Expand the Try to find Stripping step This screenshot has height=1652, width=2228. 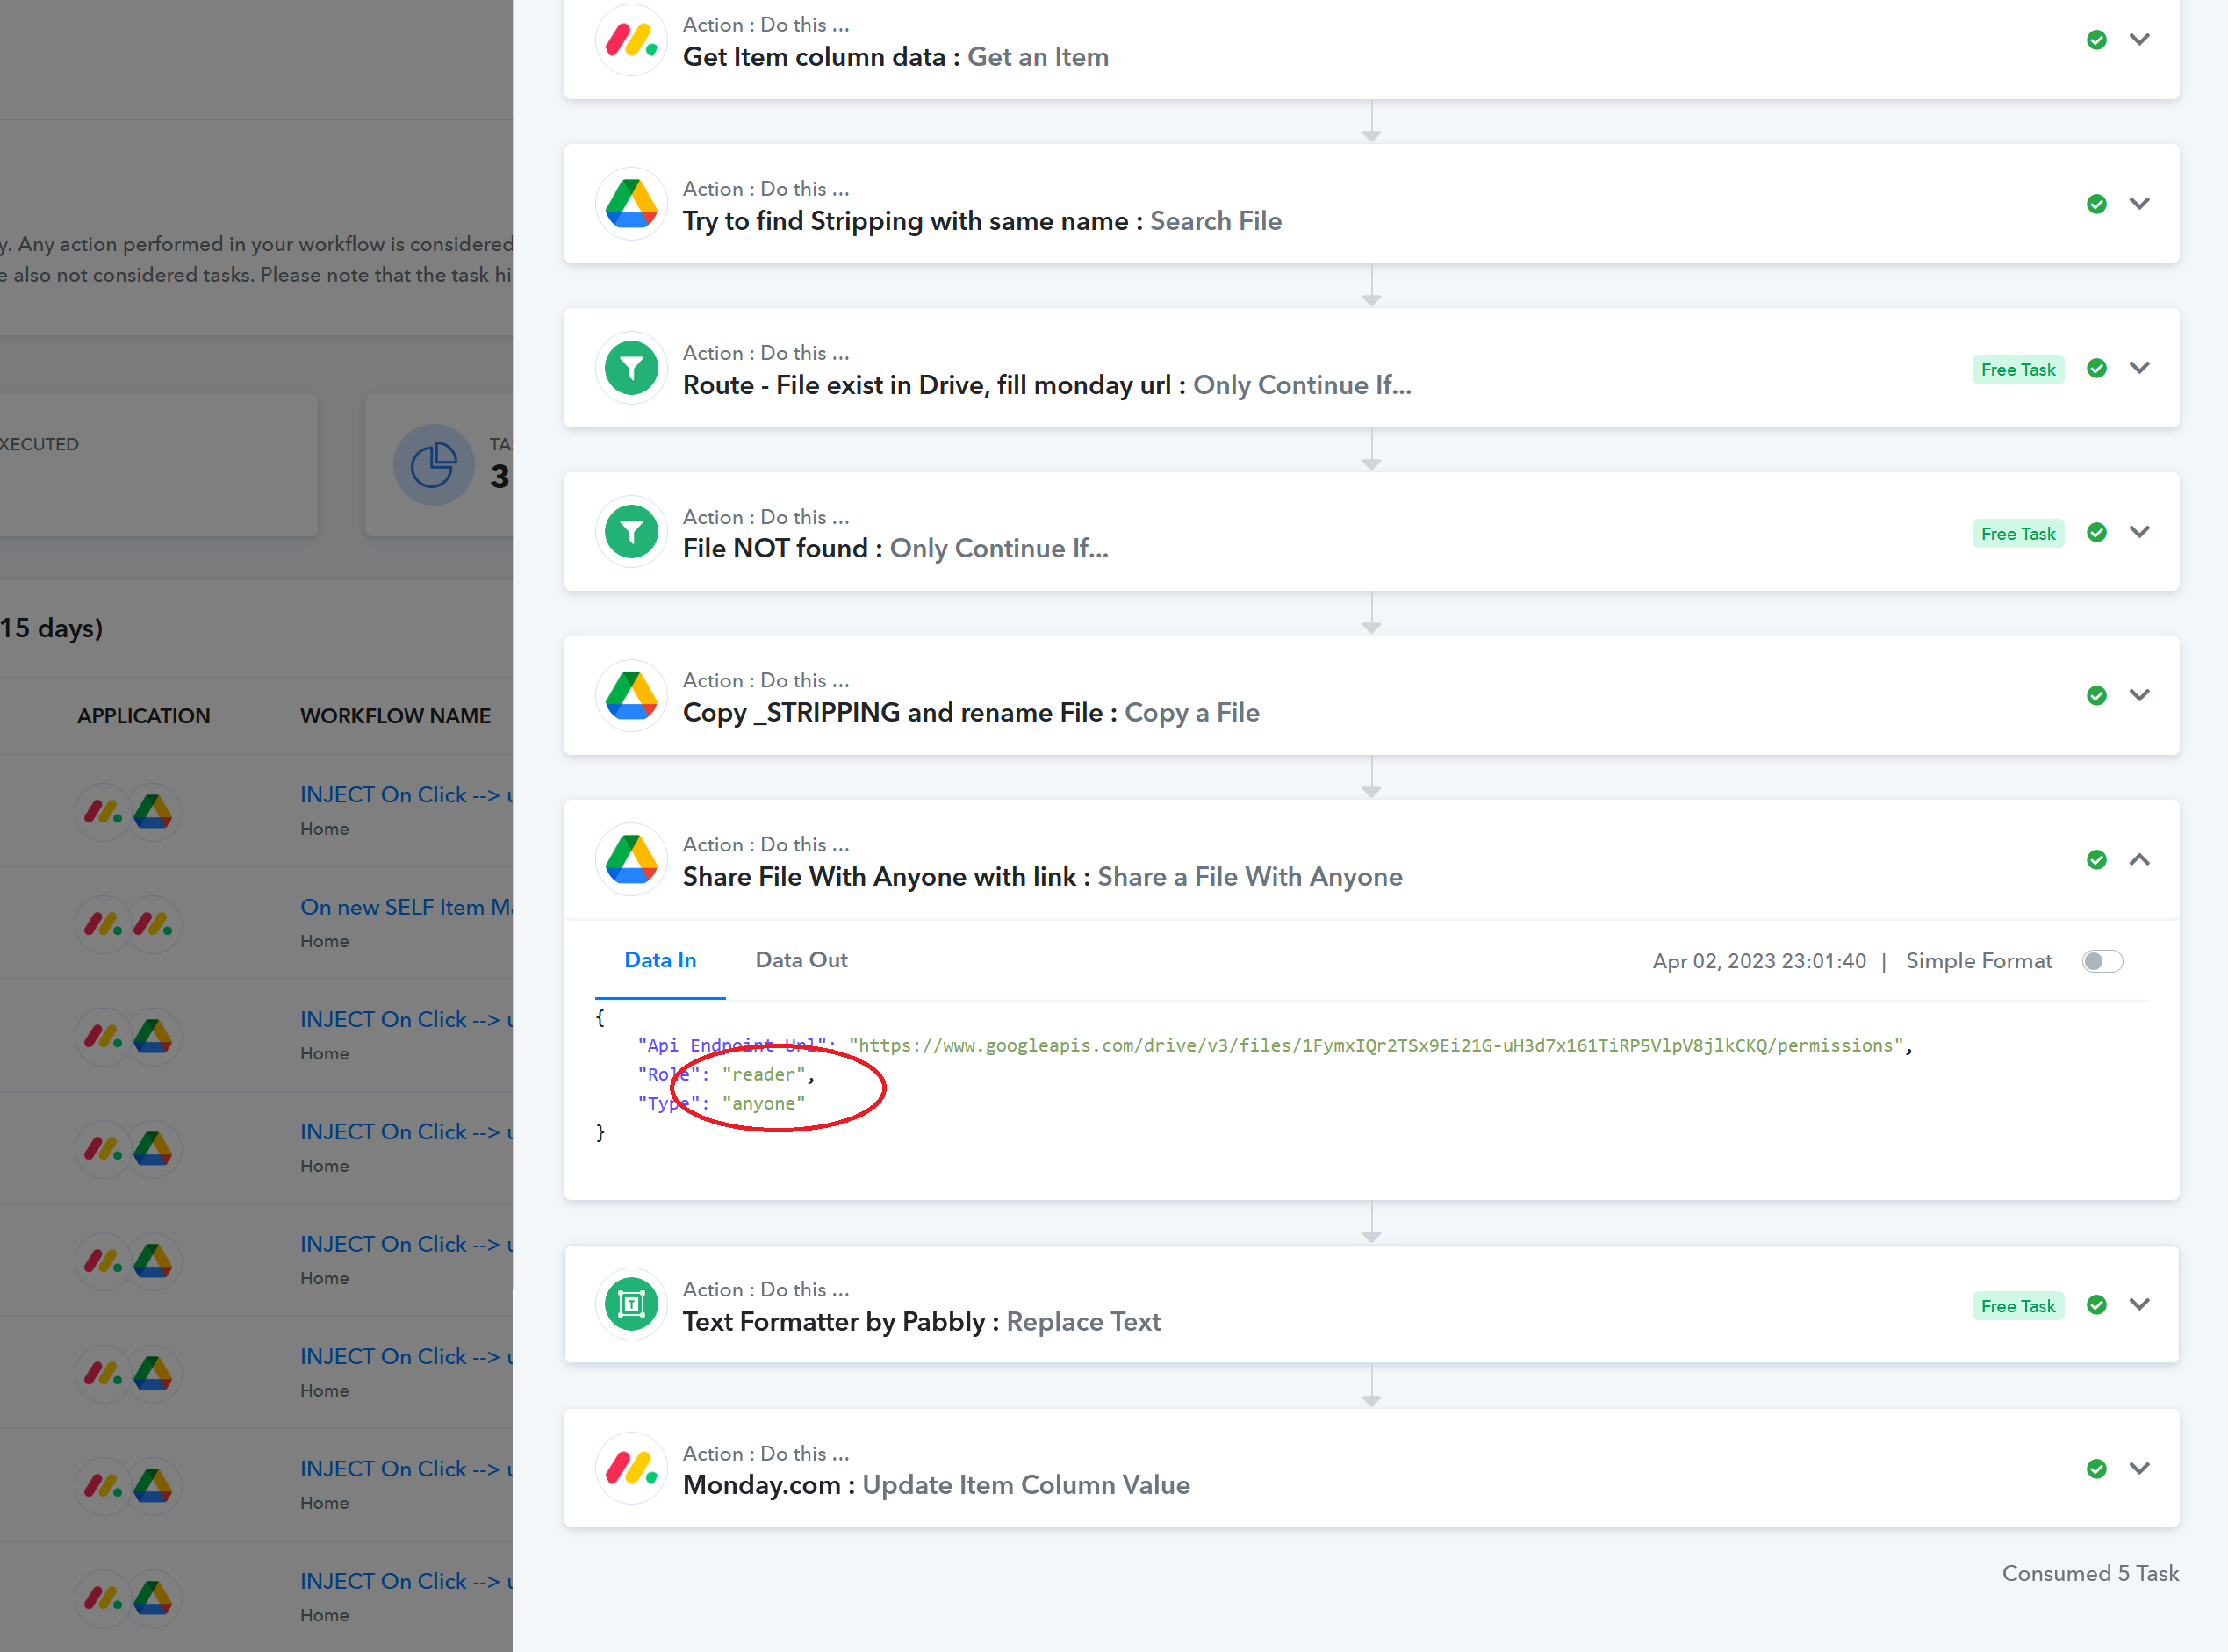click(2139, 204)
